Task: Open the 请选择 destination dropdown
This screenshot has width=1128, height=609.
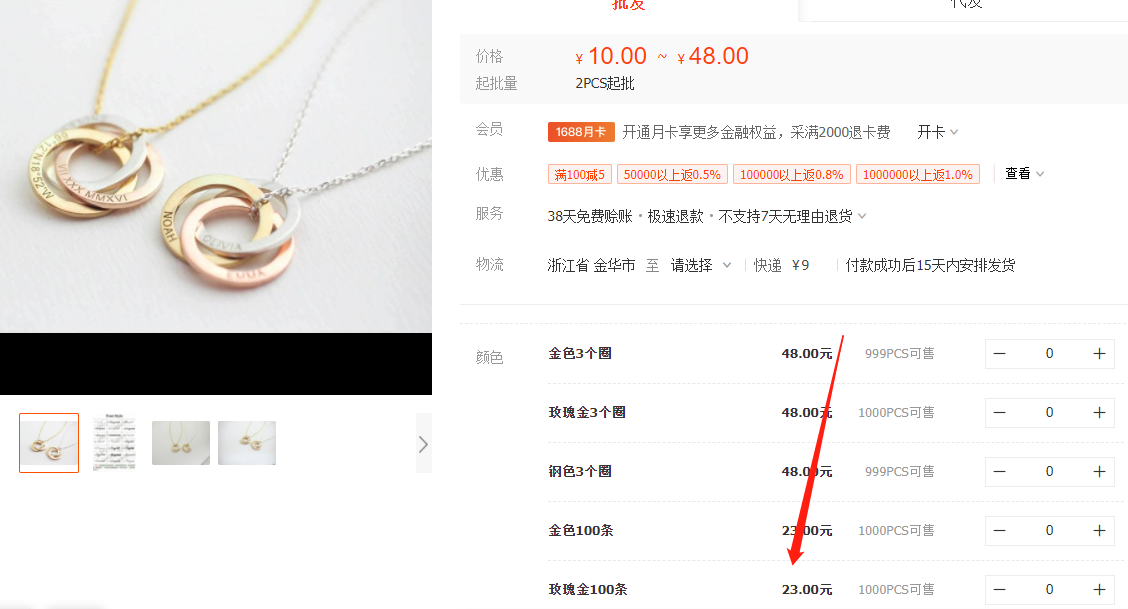Action: click(x=701, y=265)
